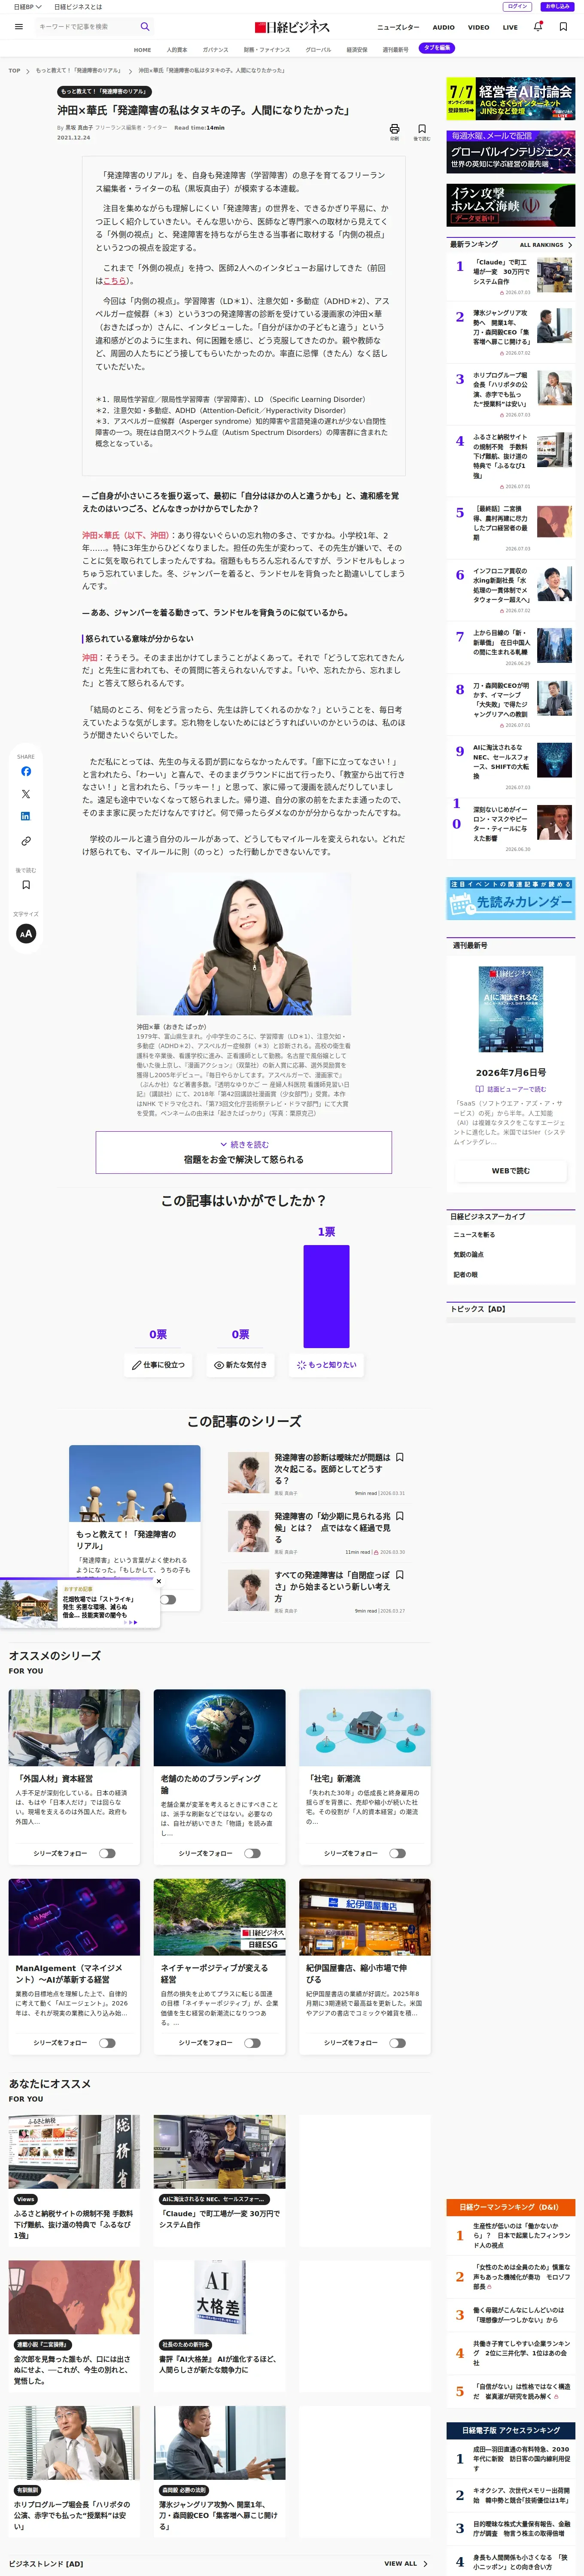This screenshot has width=584, height=2576.
Task: Close the おすすめ記事 popup
Action: tap(159, 1581)
